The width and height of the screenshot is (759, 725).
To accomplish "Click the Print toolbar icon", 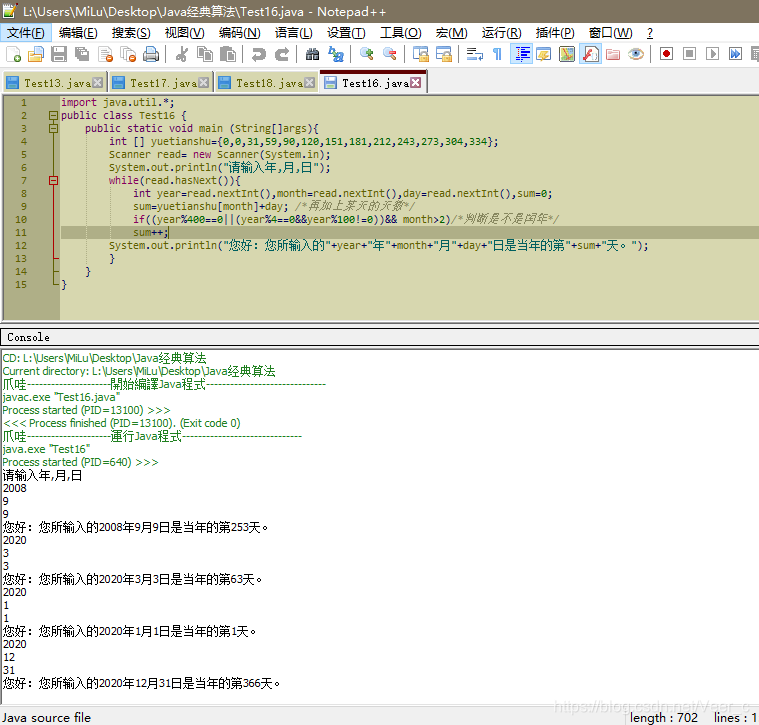I will pos(151,54).
